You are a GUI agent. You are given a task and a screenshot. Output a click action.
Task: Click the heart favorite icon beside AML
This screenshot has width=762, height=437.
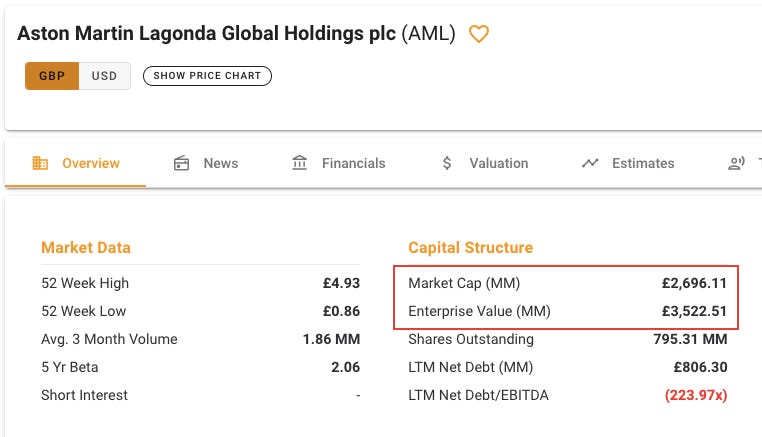(479, 34)
